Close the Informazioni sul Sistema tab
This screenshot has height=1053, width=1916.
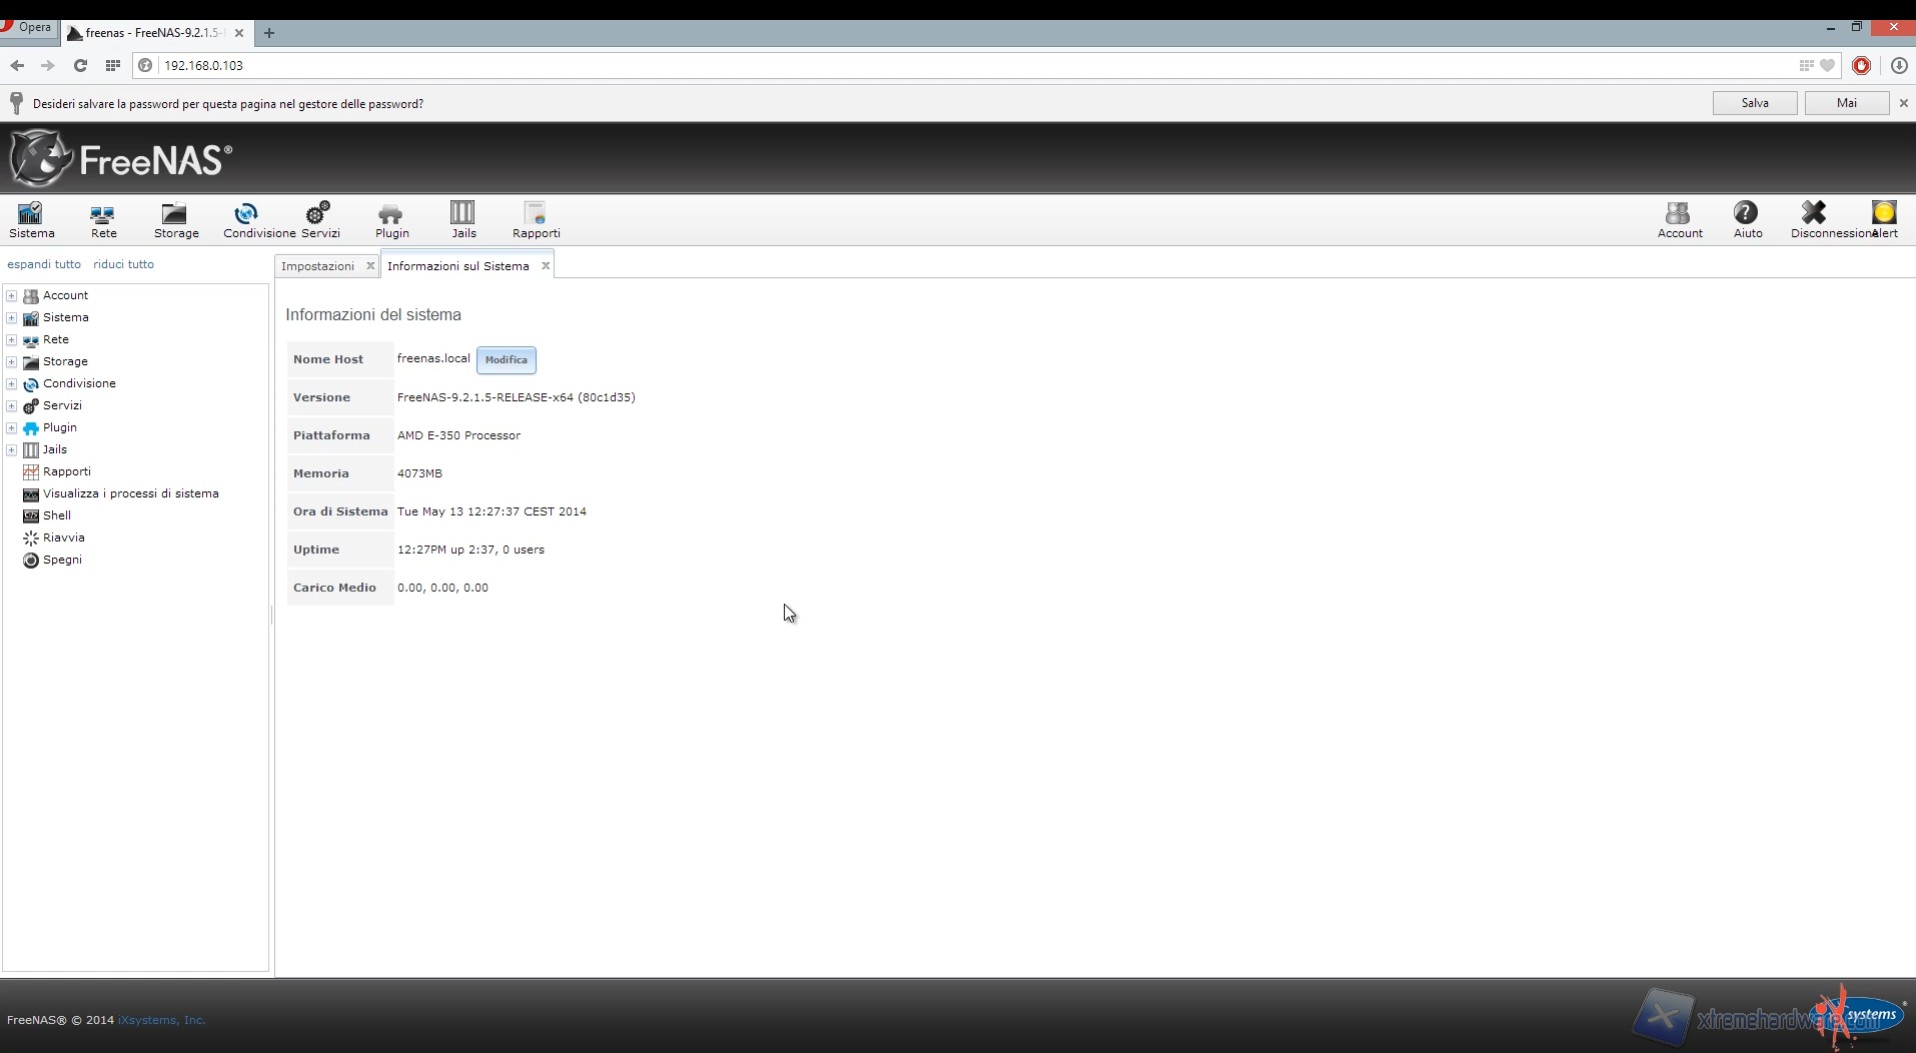[x=545, y=266]
